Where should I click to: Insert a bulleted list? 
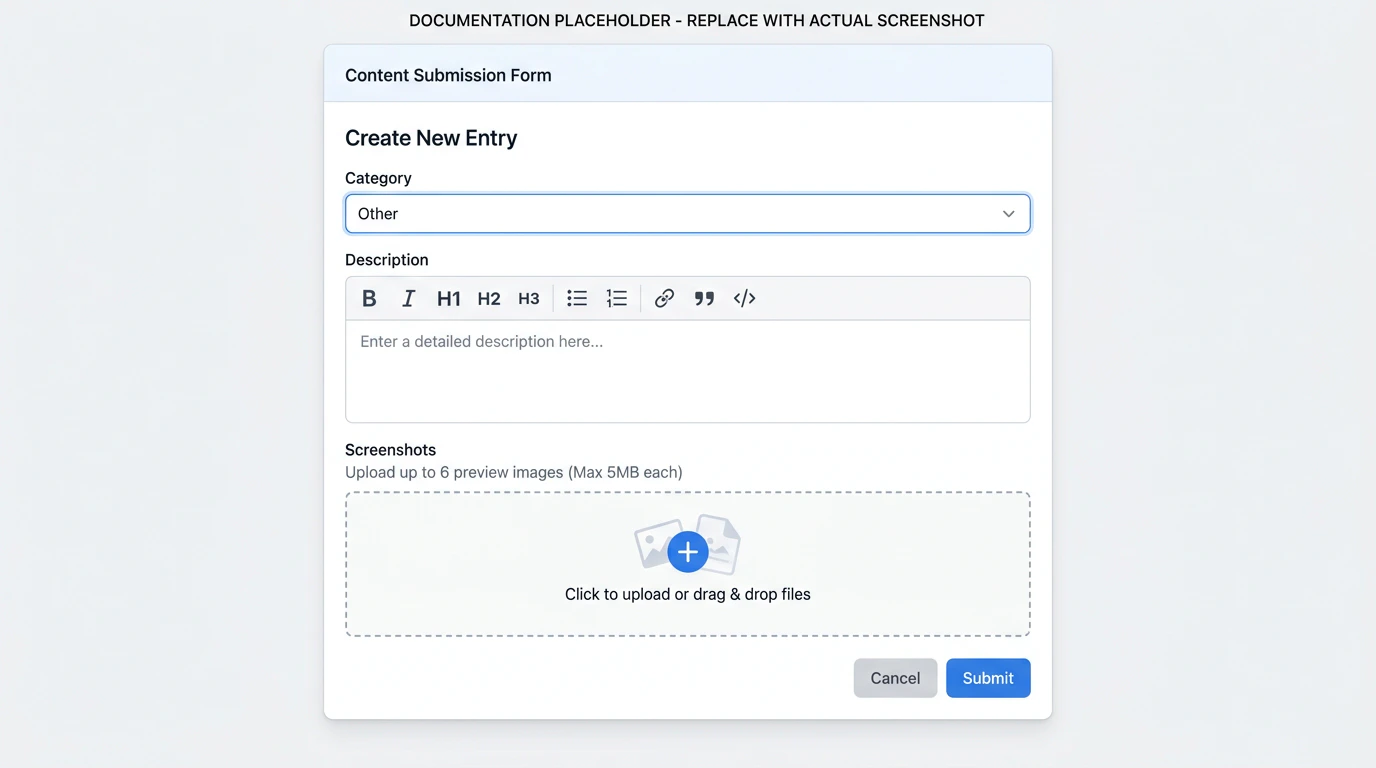click(x=576, y=297)
